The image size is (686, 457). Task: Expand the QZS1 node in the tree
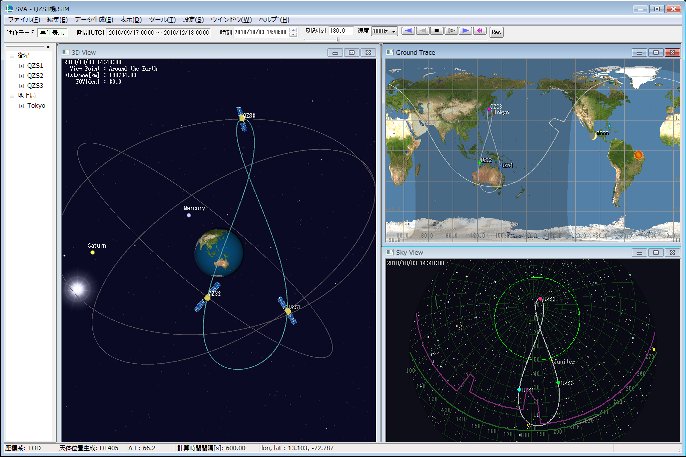21,64
